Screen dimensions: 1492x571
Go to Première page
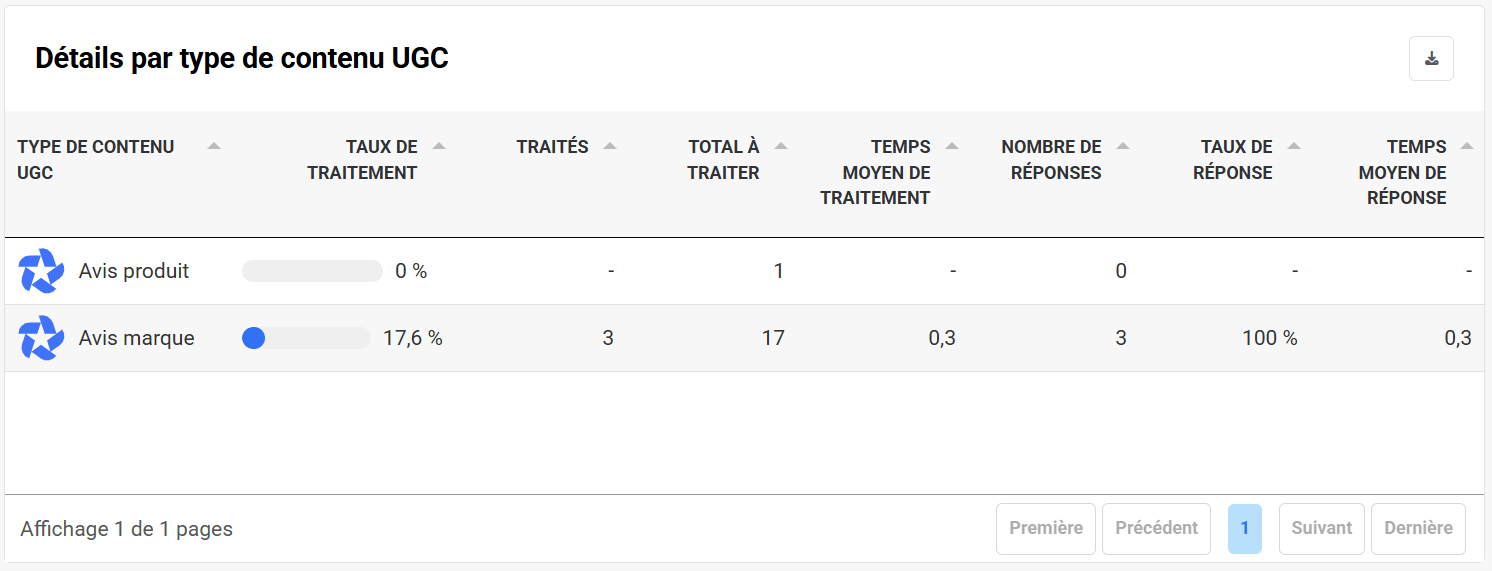tap(1046, 528)
